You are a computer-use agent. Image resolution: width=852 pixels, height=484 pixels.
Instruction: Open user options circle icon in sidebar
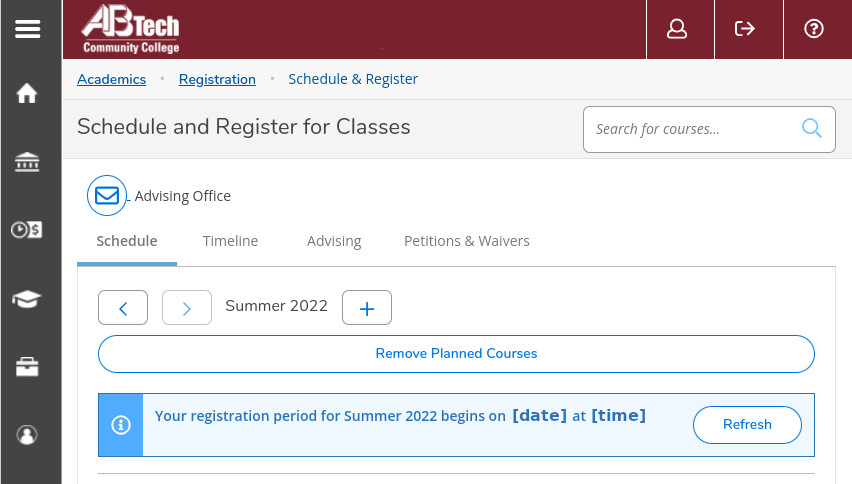[x=27, y=434]
